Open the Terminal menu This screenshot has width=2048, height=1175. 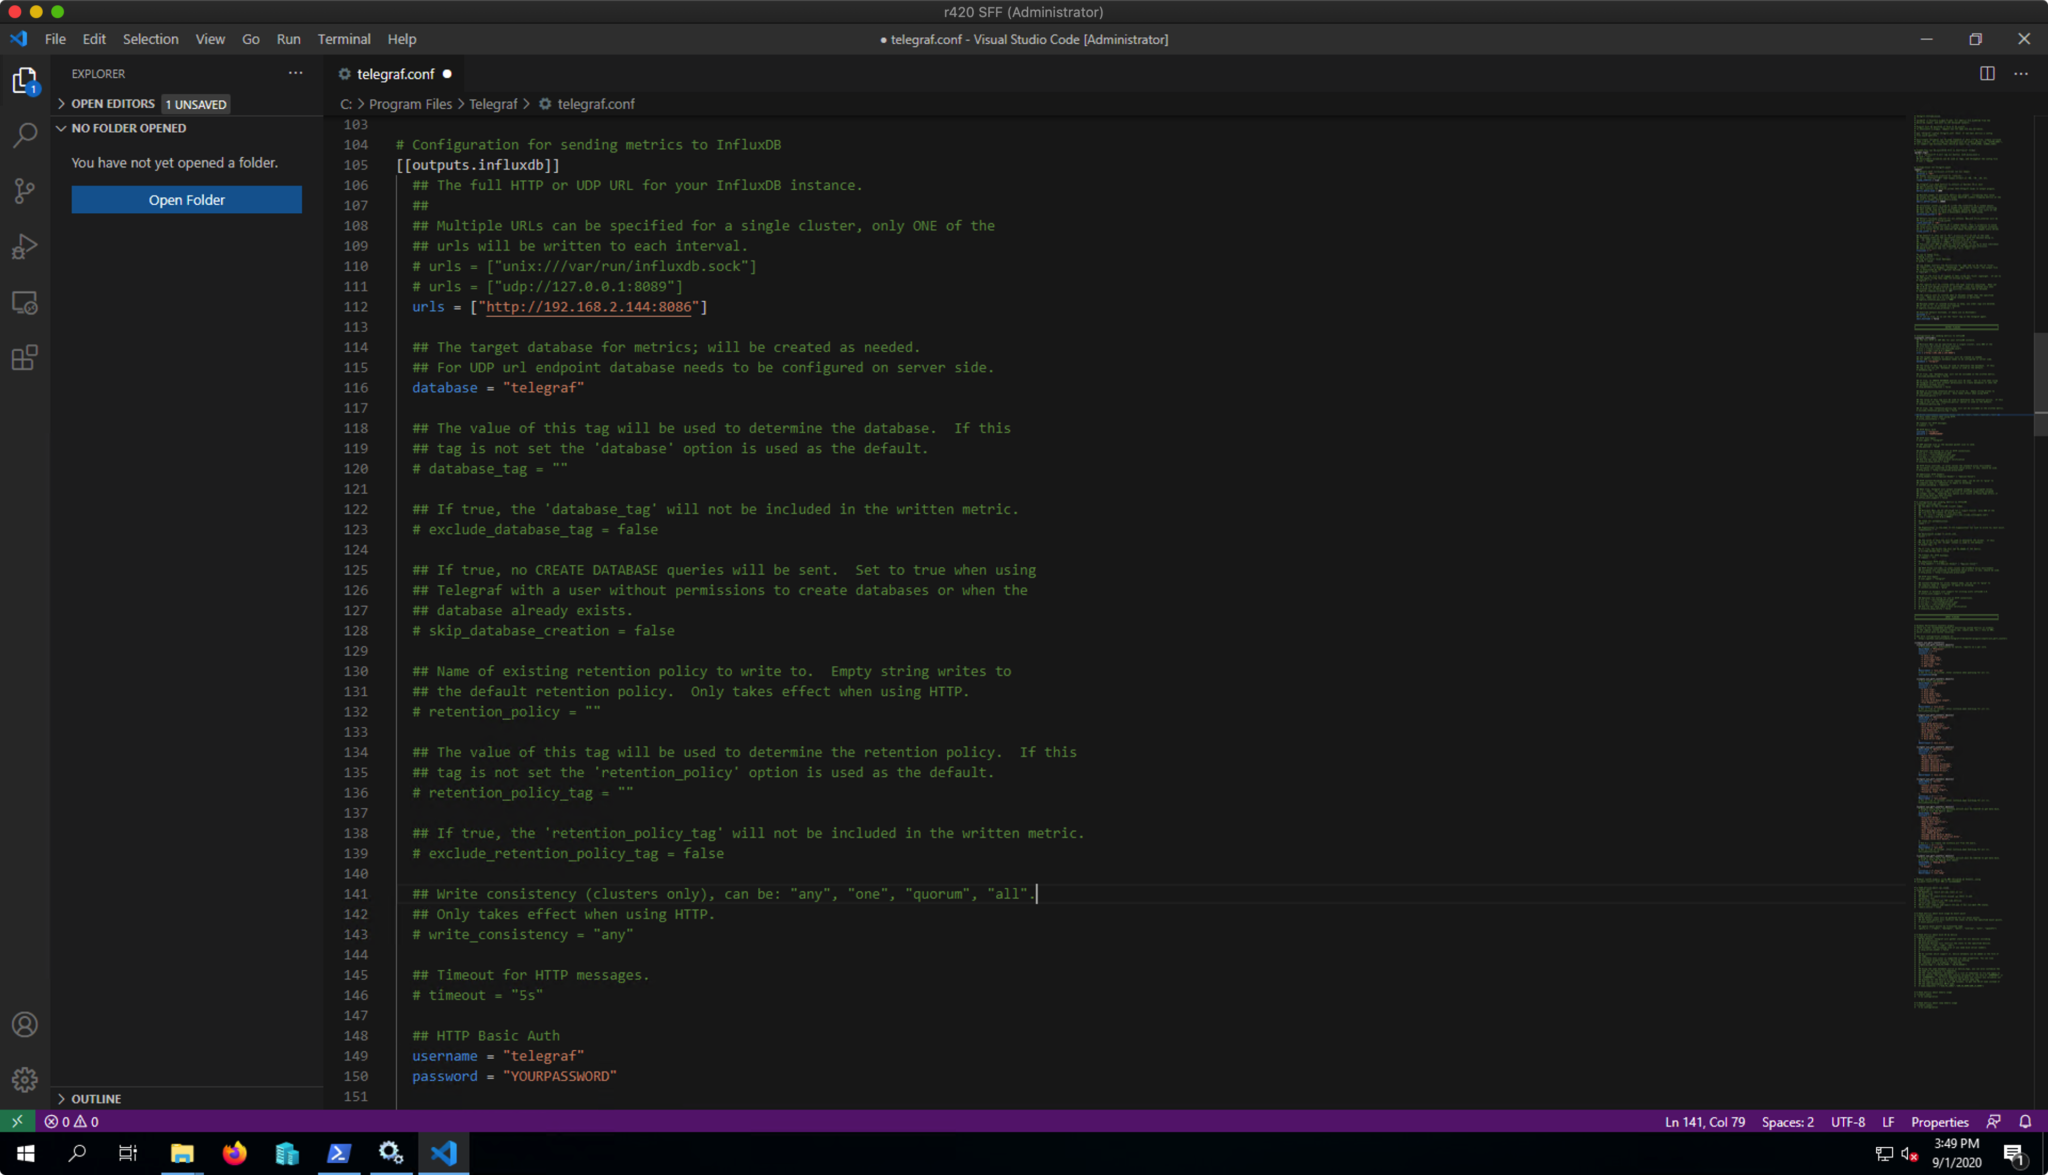pos(343,39)
